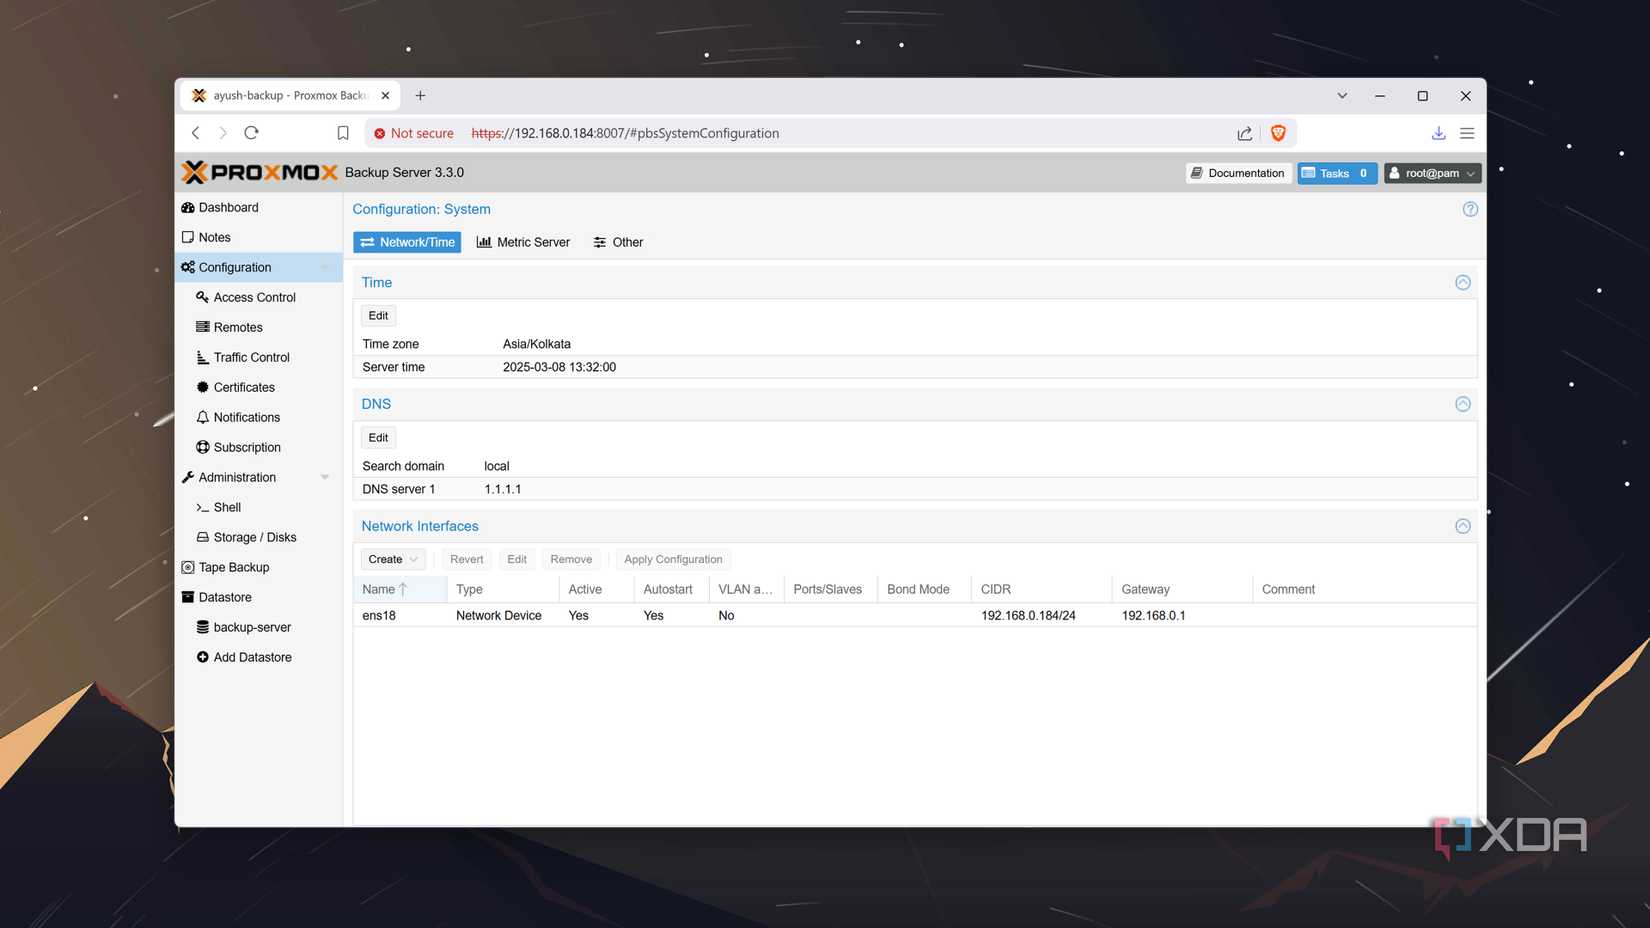Click Edit in the DNS section
1650x928 pixels.
point(378,437)
